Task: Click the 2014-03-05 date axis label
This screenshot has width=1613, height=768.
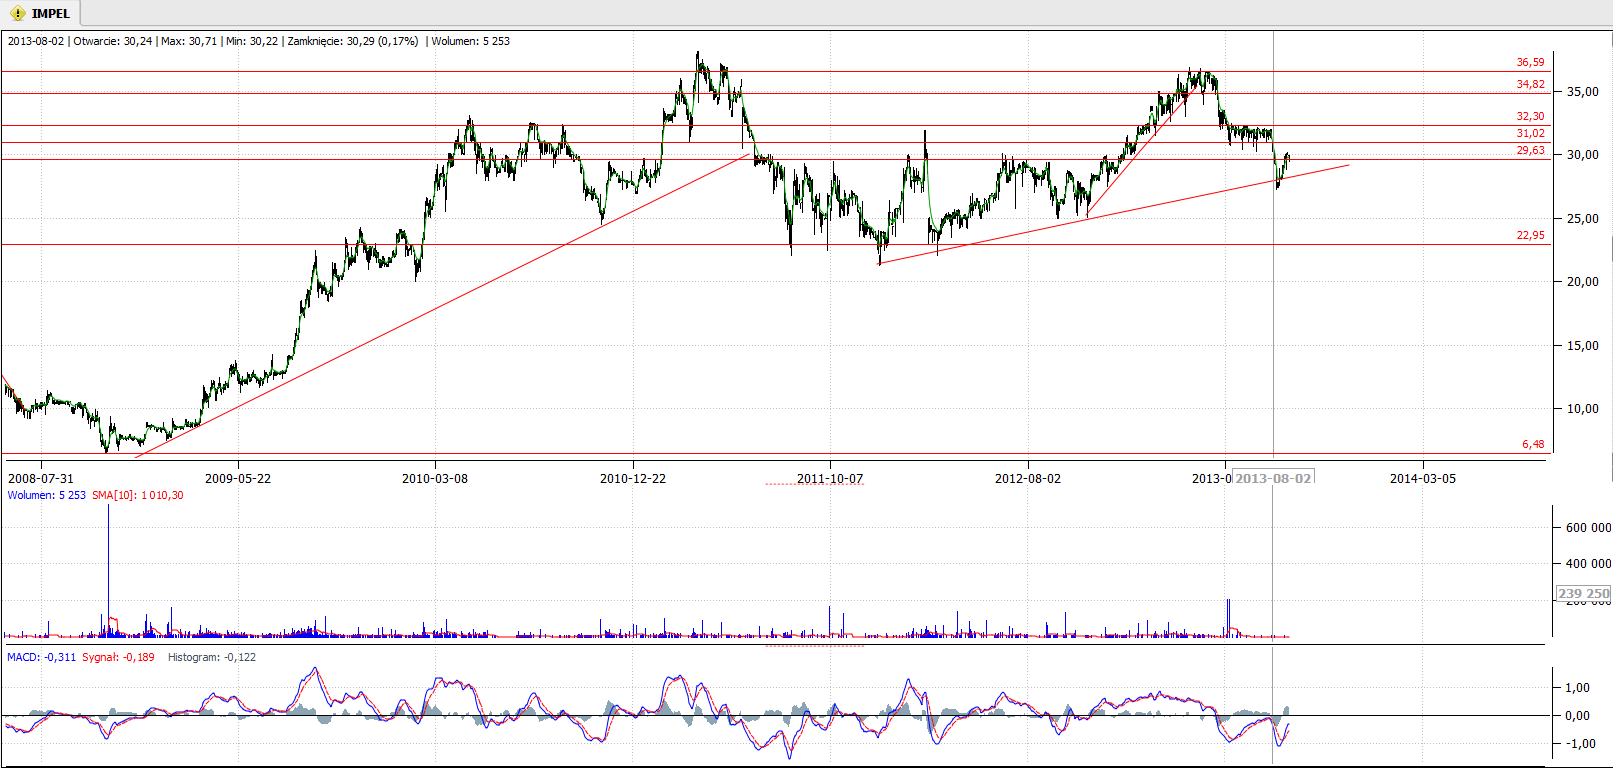Action: tap(1423, 478)
